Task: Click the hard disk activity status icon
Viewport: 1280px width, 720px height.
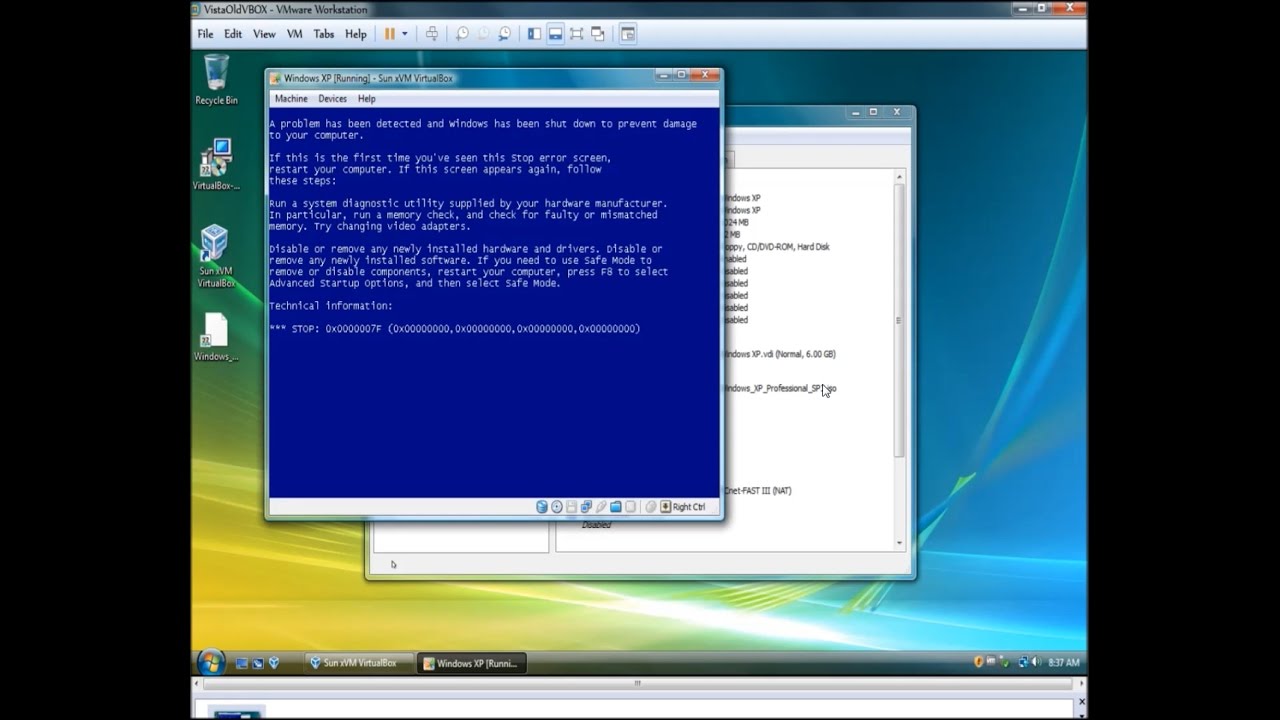Action: pyautogui.click(x=542, y=507)
